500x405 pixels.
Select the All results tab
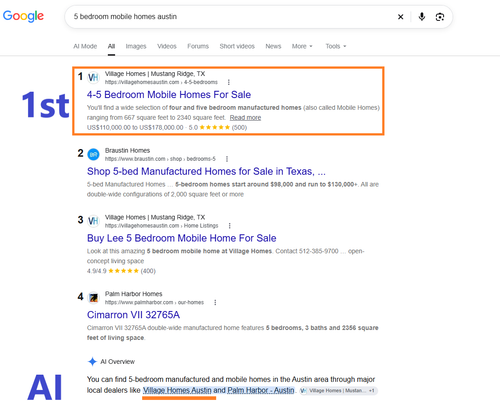tap(111, 46)
